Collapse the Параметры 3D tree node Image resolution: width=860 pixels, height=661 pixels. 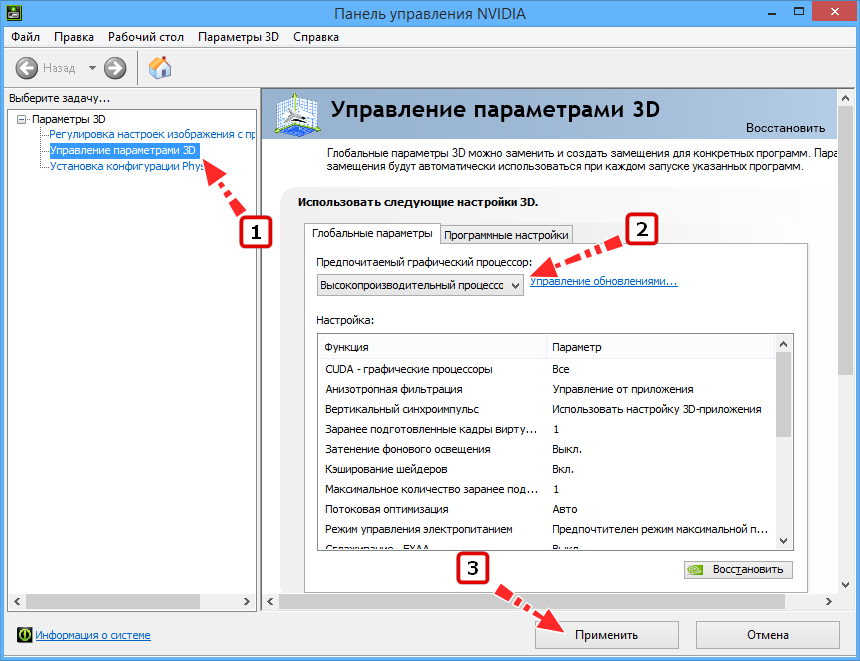(x=21, y=119)
